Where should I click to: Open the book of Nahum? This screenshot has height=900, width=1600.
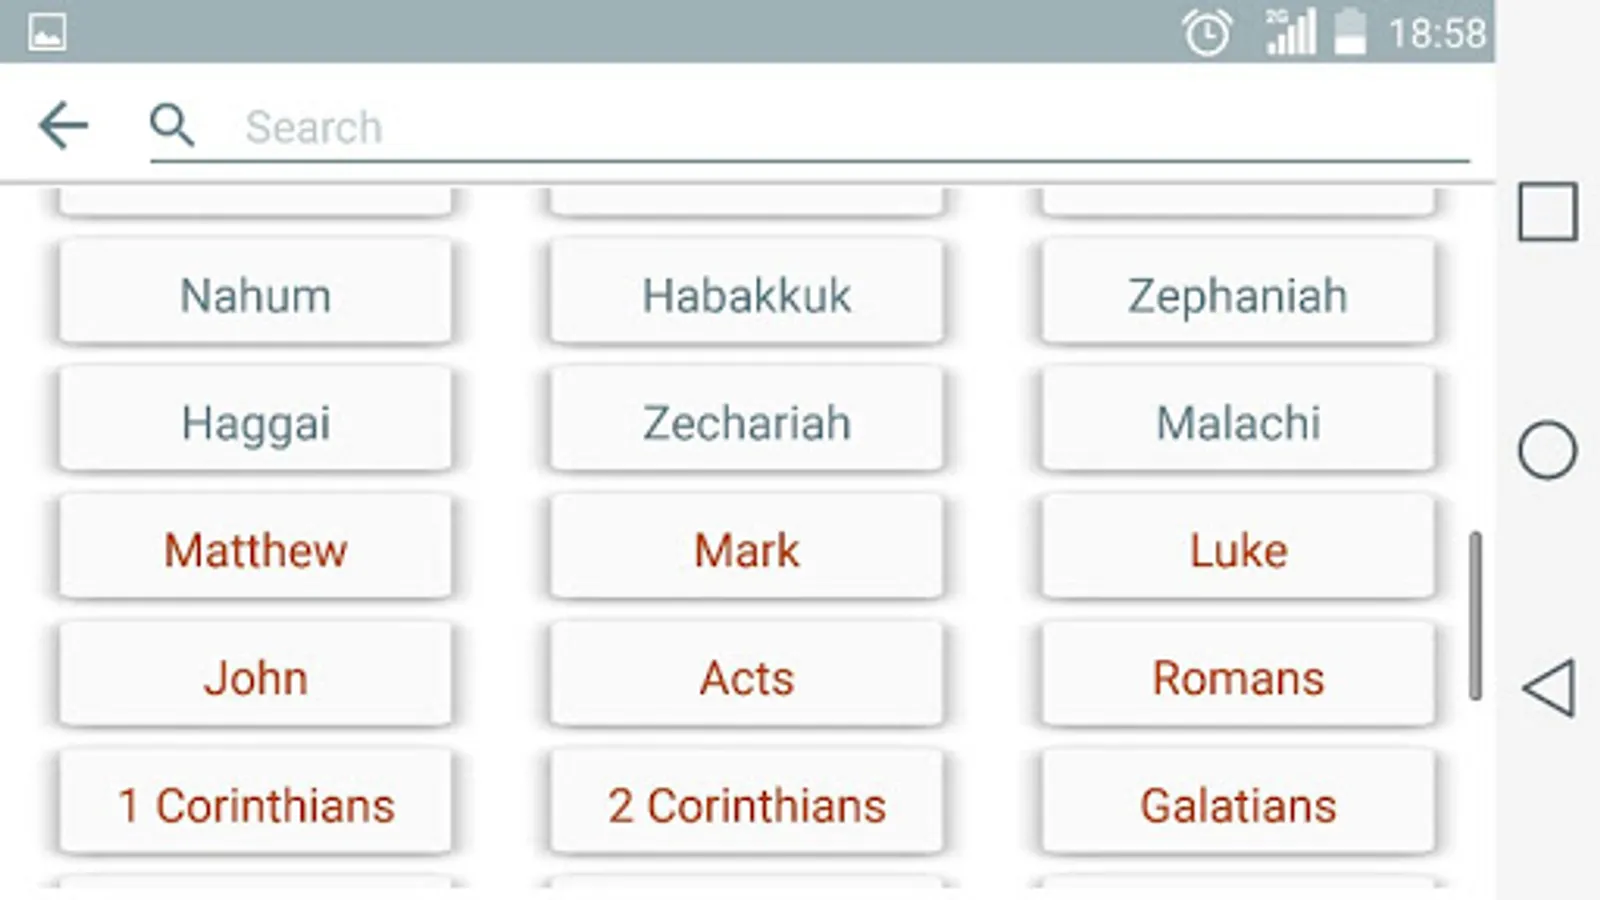(x=255, y=294)
